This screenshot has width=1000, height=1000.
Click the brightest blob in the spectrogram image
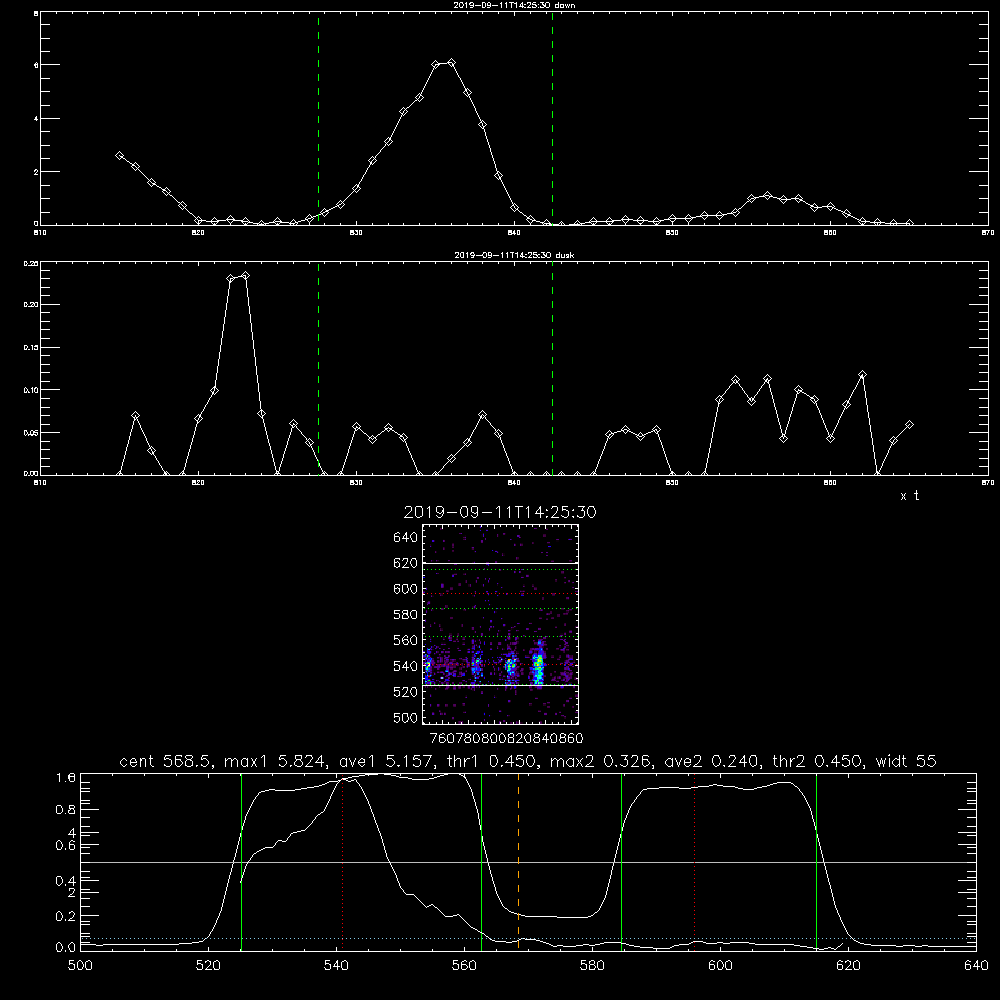tap(538, 666)
